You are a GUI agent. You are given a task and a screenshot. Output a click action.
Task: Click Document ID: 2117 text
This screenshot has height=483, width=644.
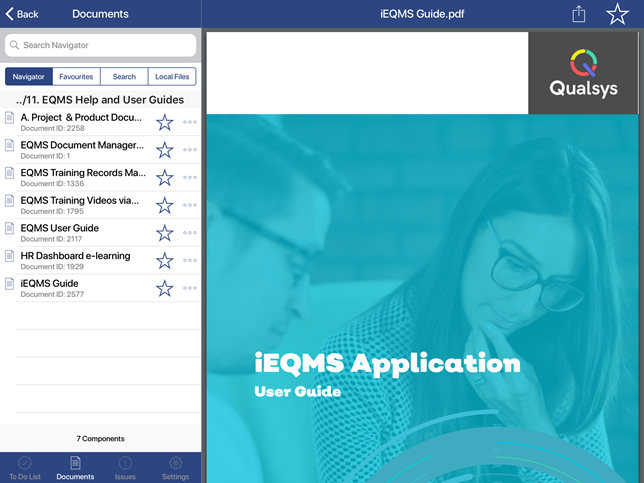tap(51, 239)
